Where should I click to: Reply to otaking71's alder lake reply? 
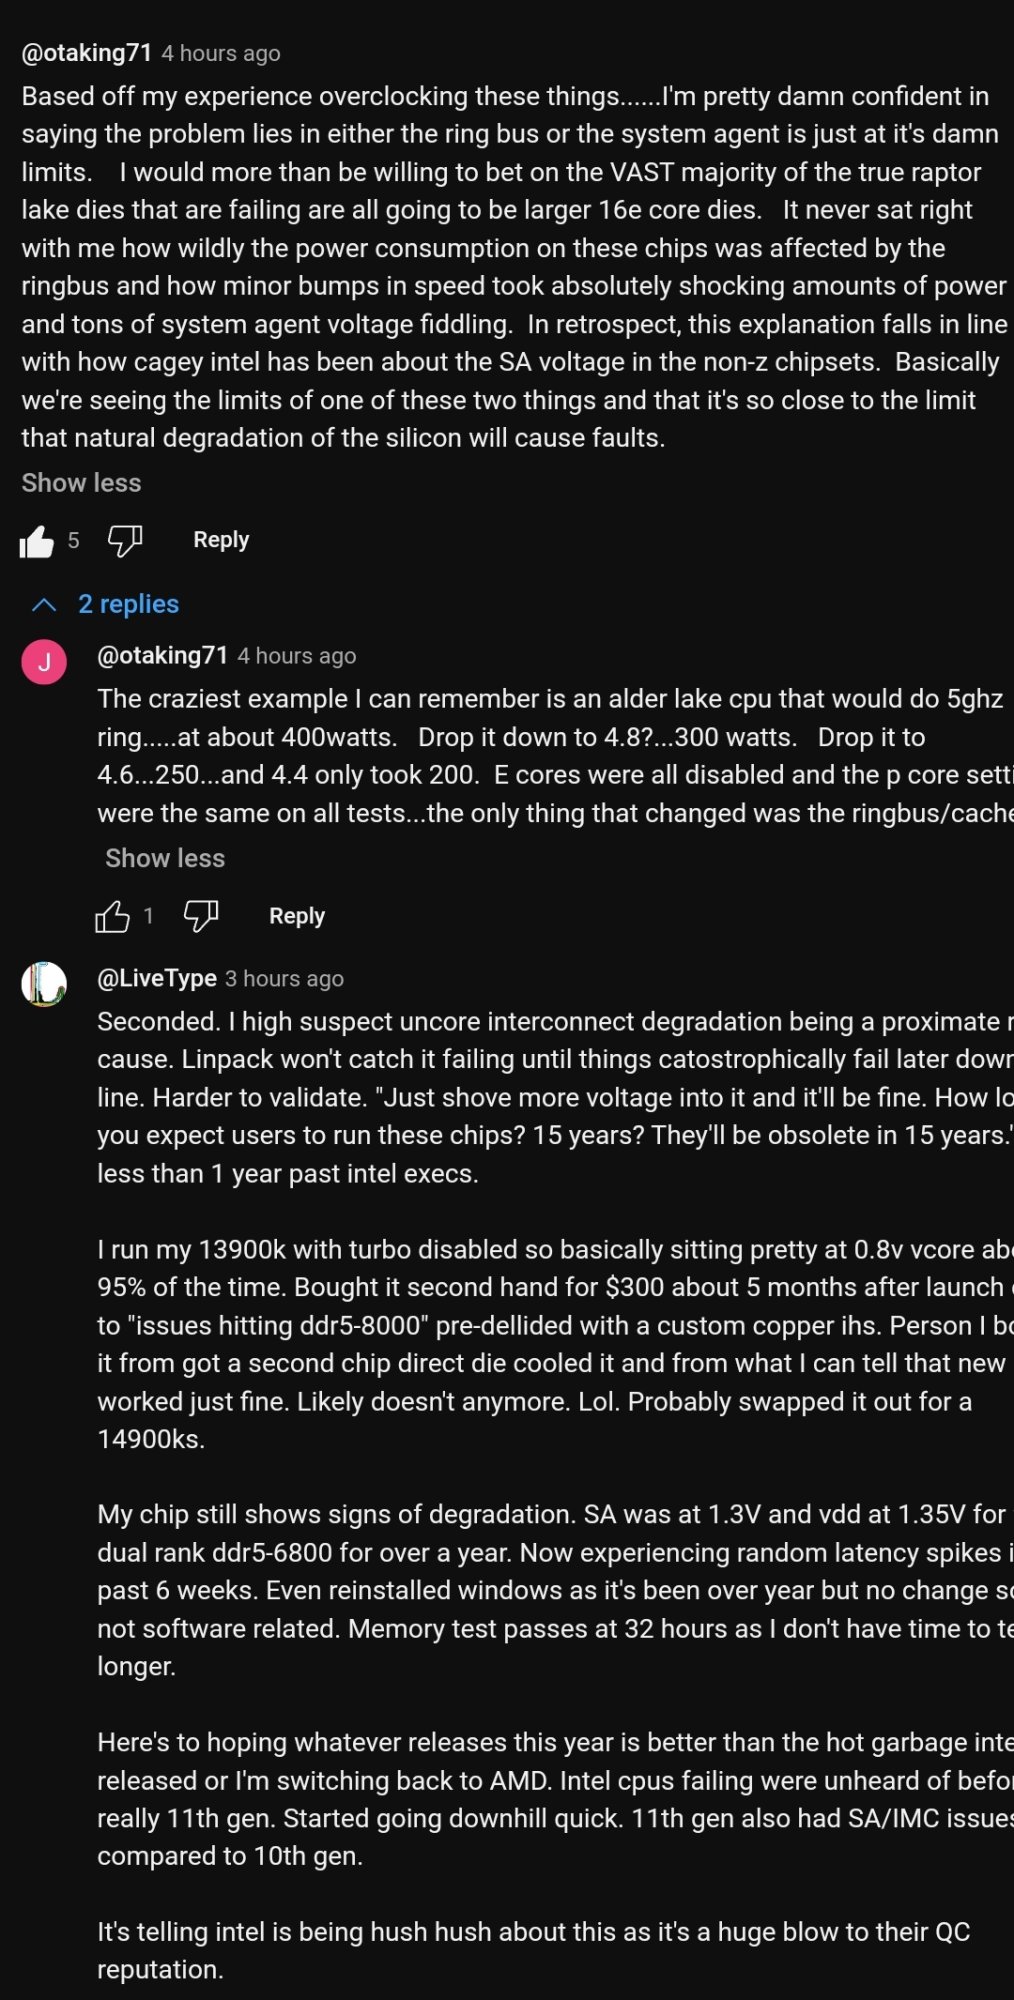click(297, 916)
